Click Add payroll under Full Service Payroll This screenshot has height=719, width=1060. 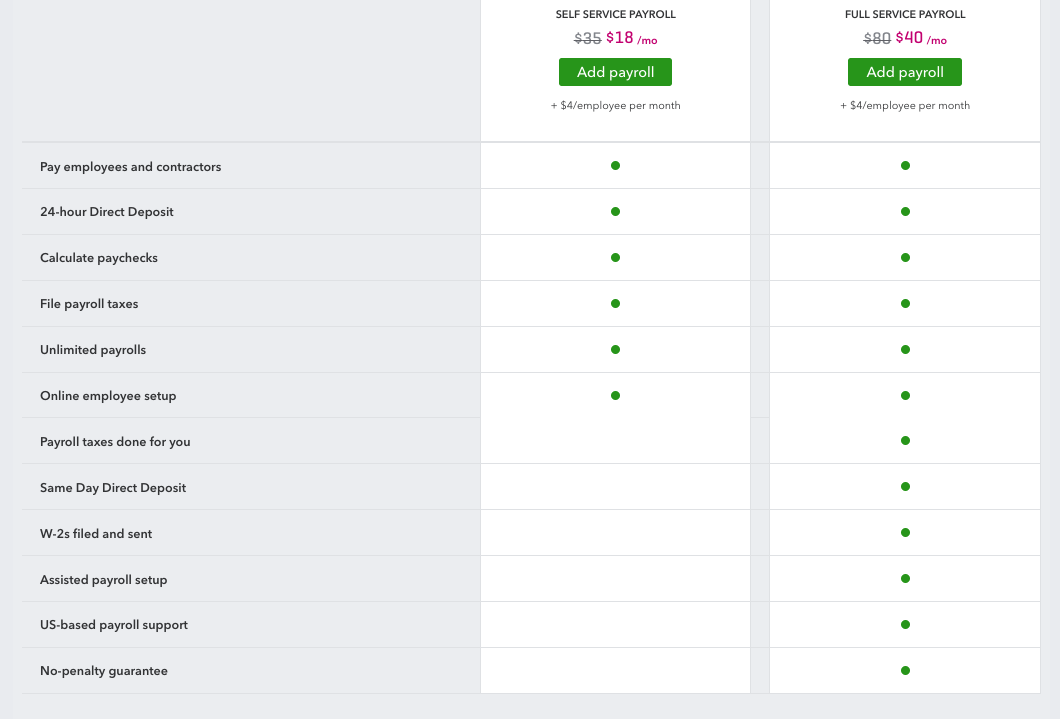pos(904,72)
